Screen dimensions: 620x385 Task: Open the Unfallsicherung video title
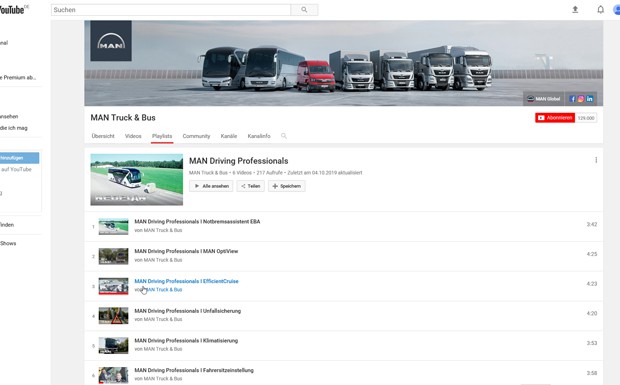[x=187, y=311]
